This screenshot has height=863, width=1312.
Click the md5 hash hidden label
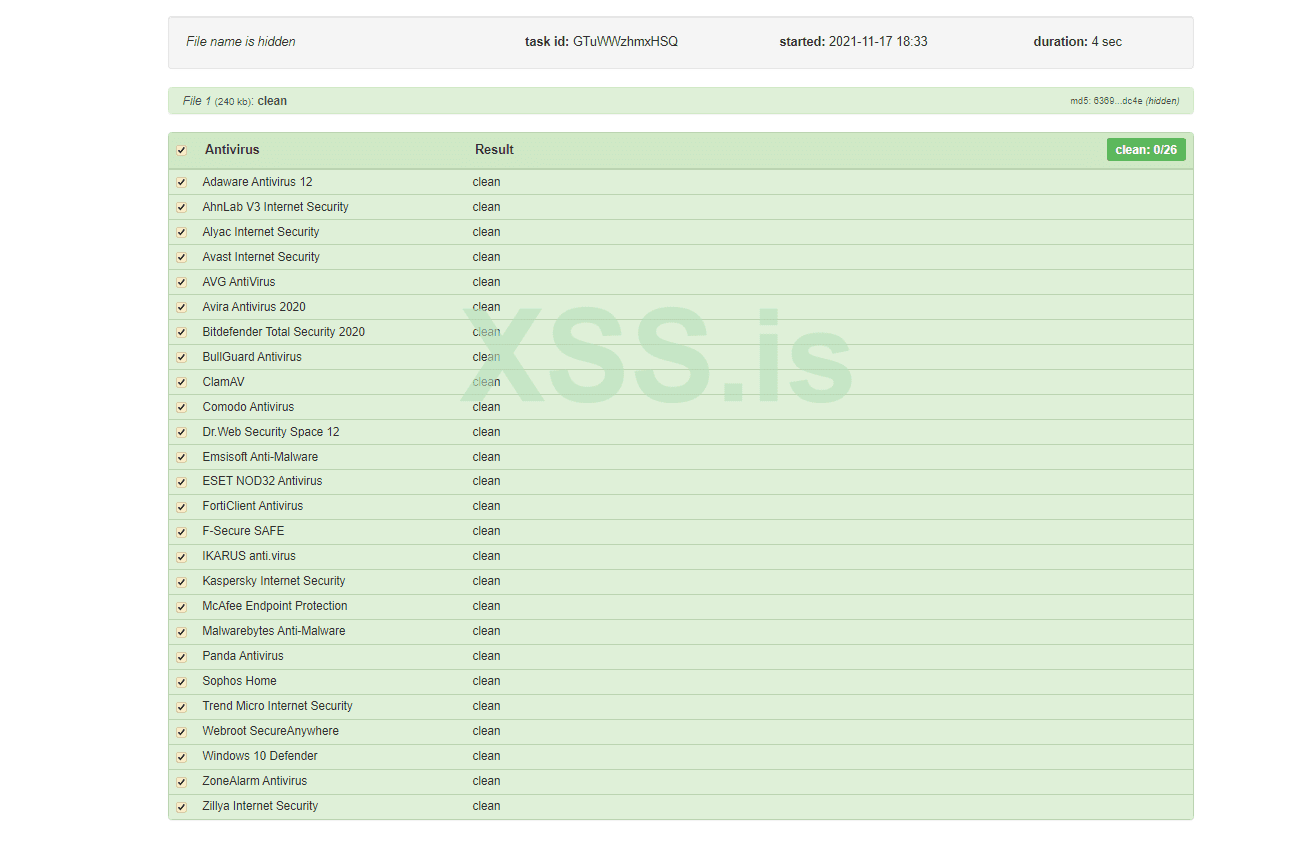(1124, 101)
